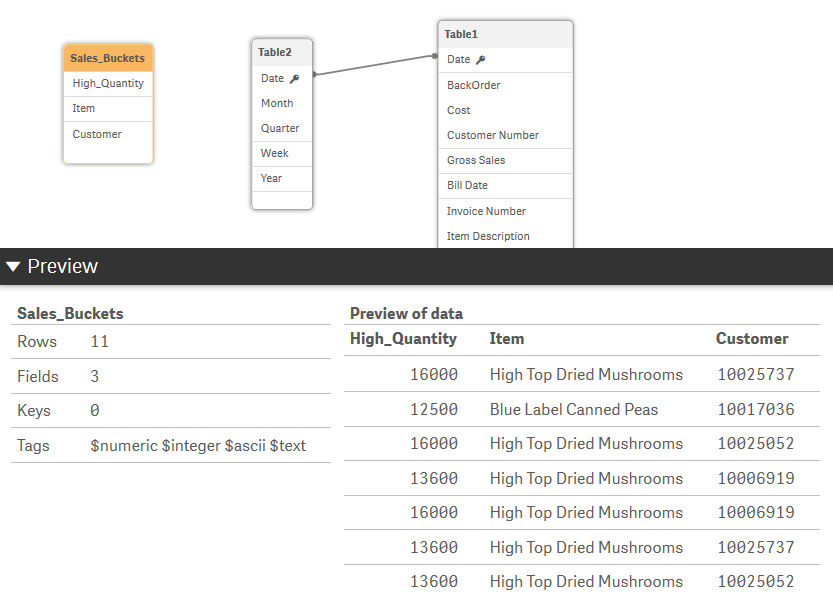Click the Gross Sales field in Table1
This screenshot has height=610, width=833.
pyautogui.click(x=475, y=160)
